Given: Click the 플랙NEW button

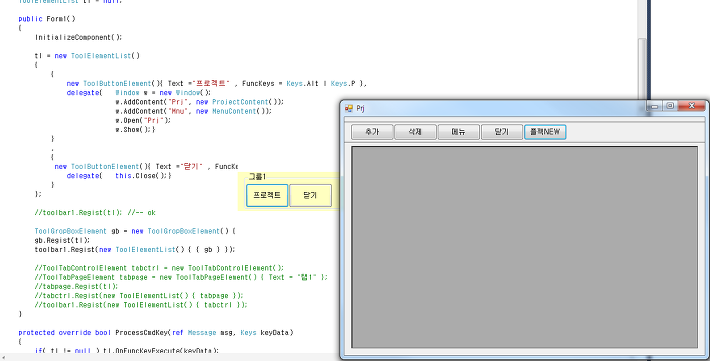Looking at the screenshot, I should [545, 132].
